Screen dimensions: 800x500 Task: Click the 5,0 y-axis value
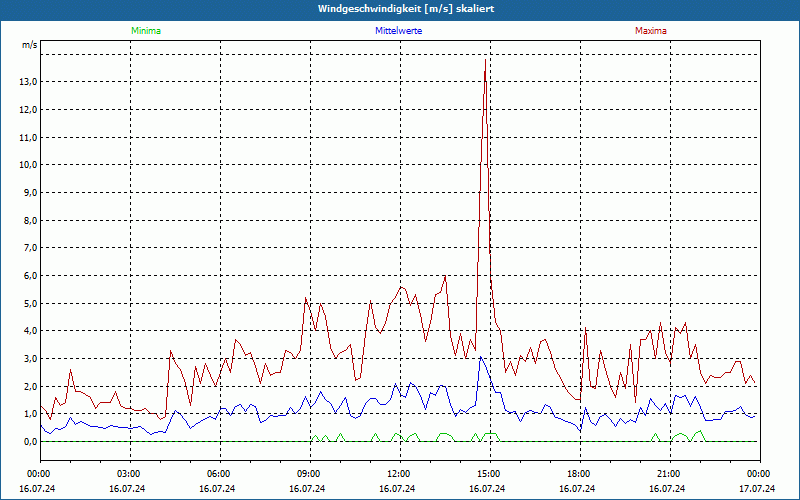point(31,304)
